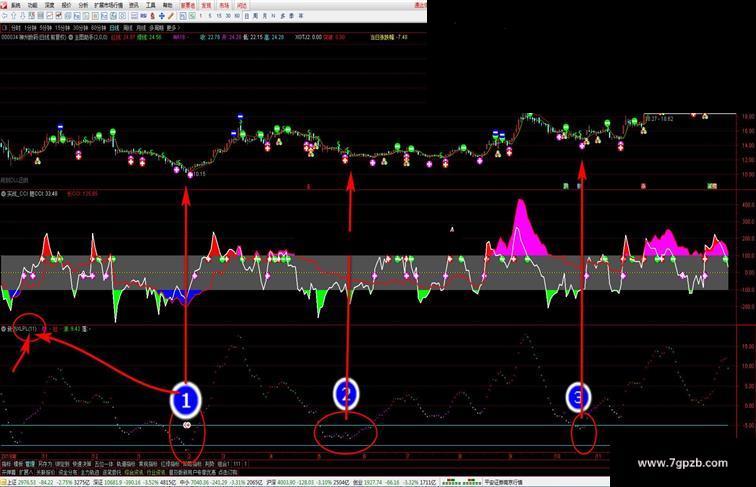Switch to the 分时 chart tab
The height and width of the screenshot is (487, 756).
point(16,28)
